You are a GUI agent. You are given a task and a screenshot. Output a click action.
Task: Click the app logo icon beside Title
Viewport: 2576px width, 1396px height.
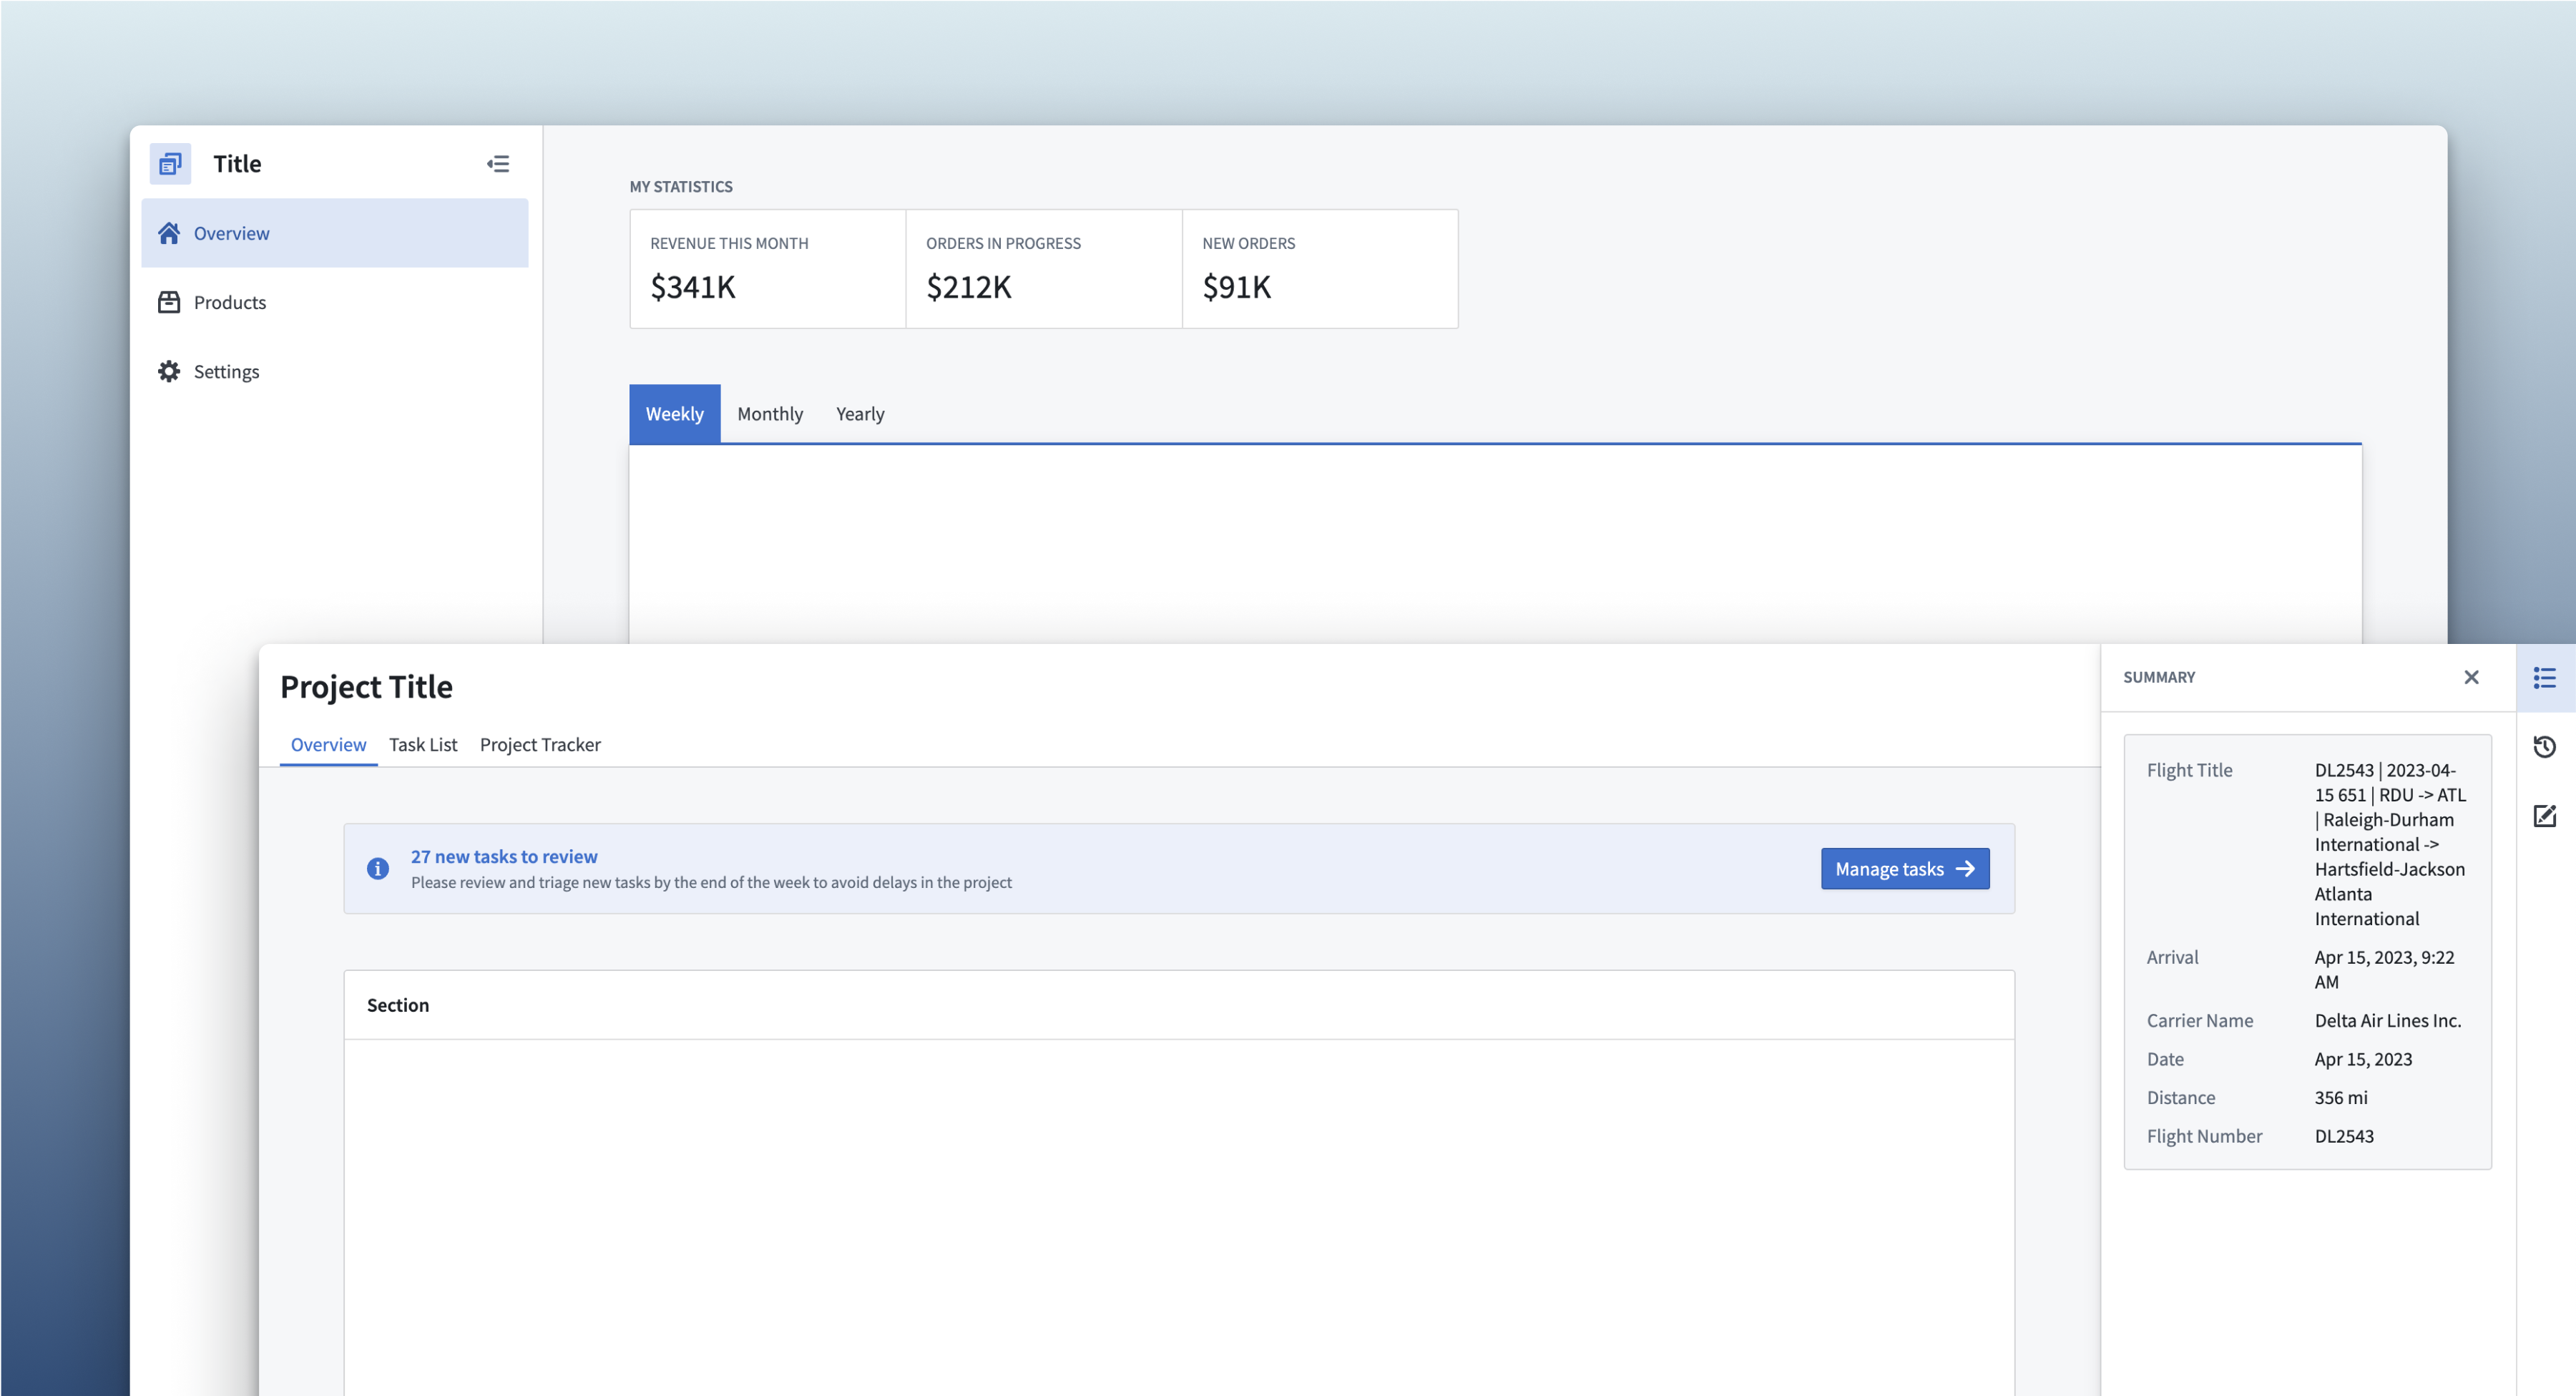click(170, 164)
